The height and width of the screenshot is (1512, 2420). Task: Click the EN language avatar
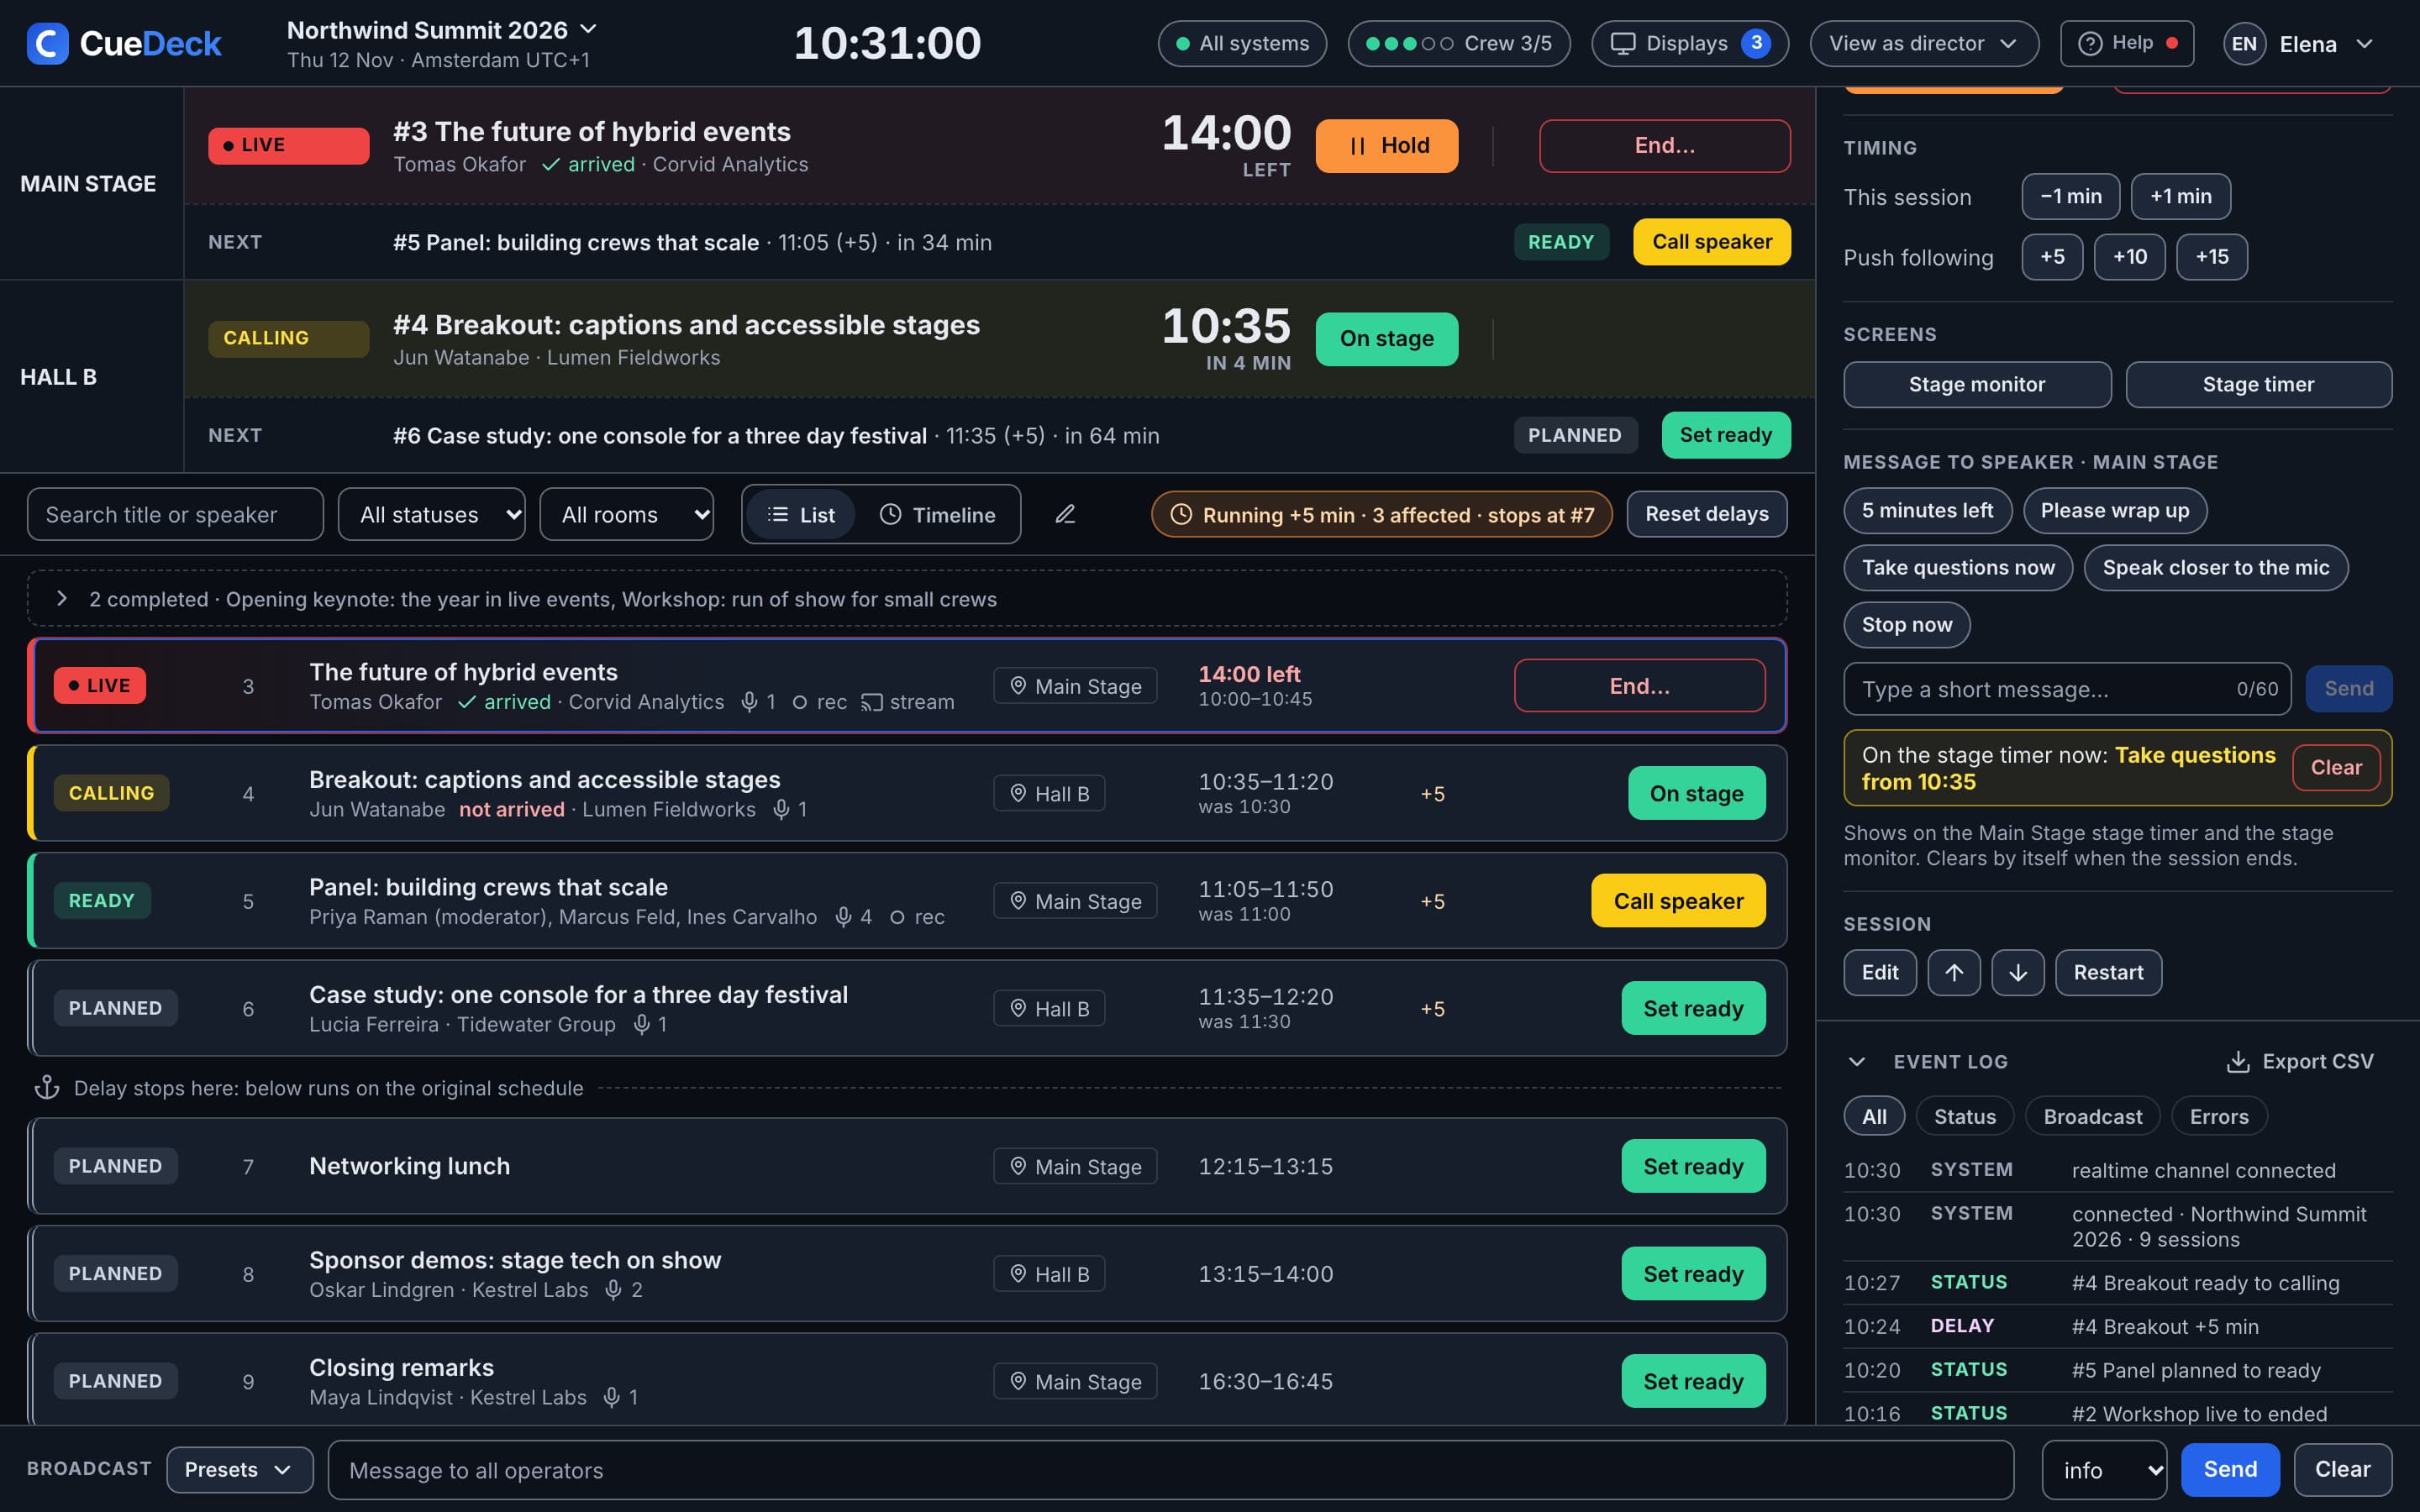[2244, 44]
